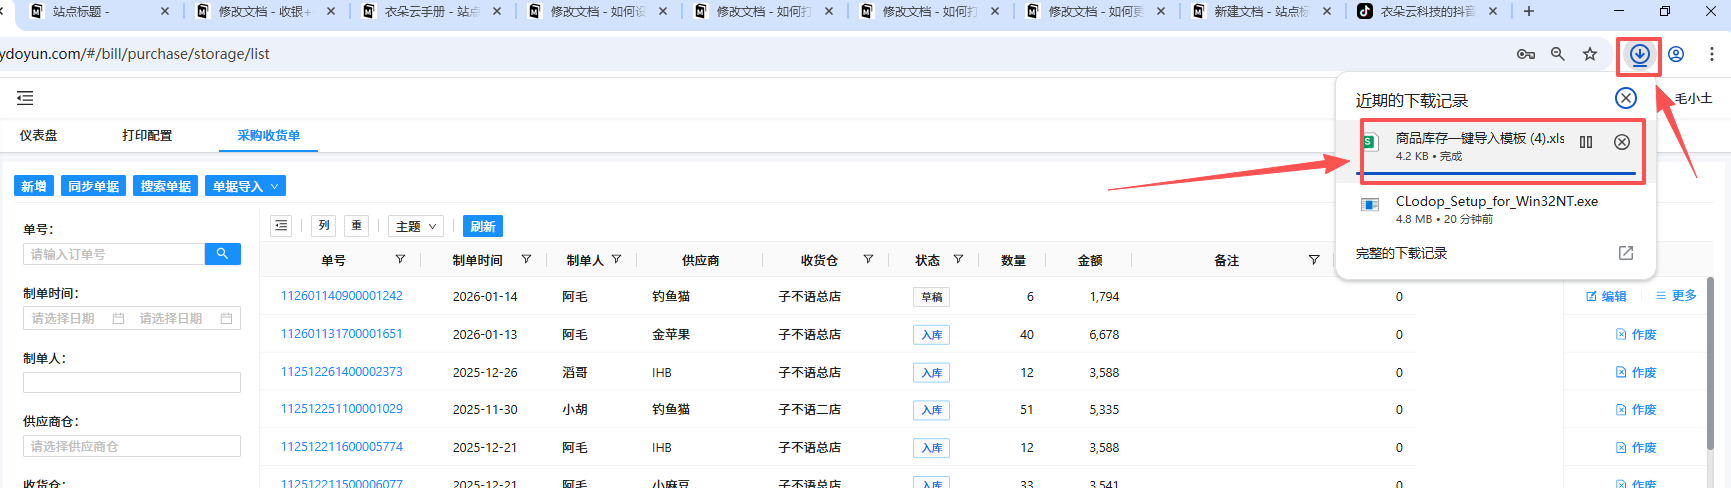Click the table indent layout icon
The width and height of the screenshot is (1731, 488).
coord(281,226)
